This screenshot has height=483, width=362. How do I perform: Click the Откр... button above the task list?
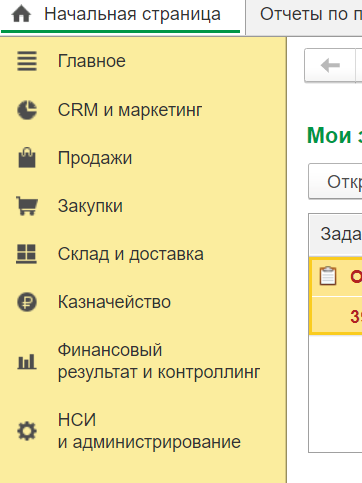tap(335, 181)
